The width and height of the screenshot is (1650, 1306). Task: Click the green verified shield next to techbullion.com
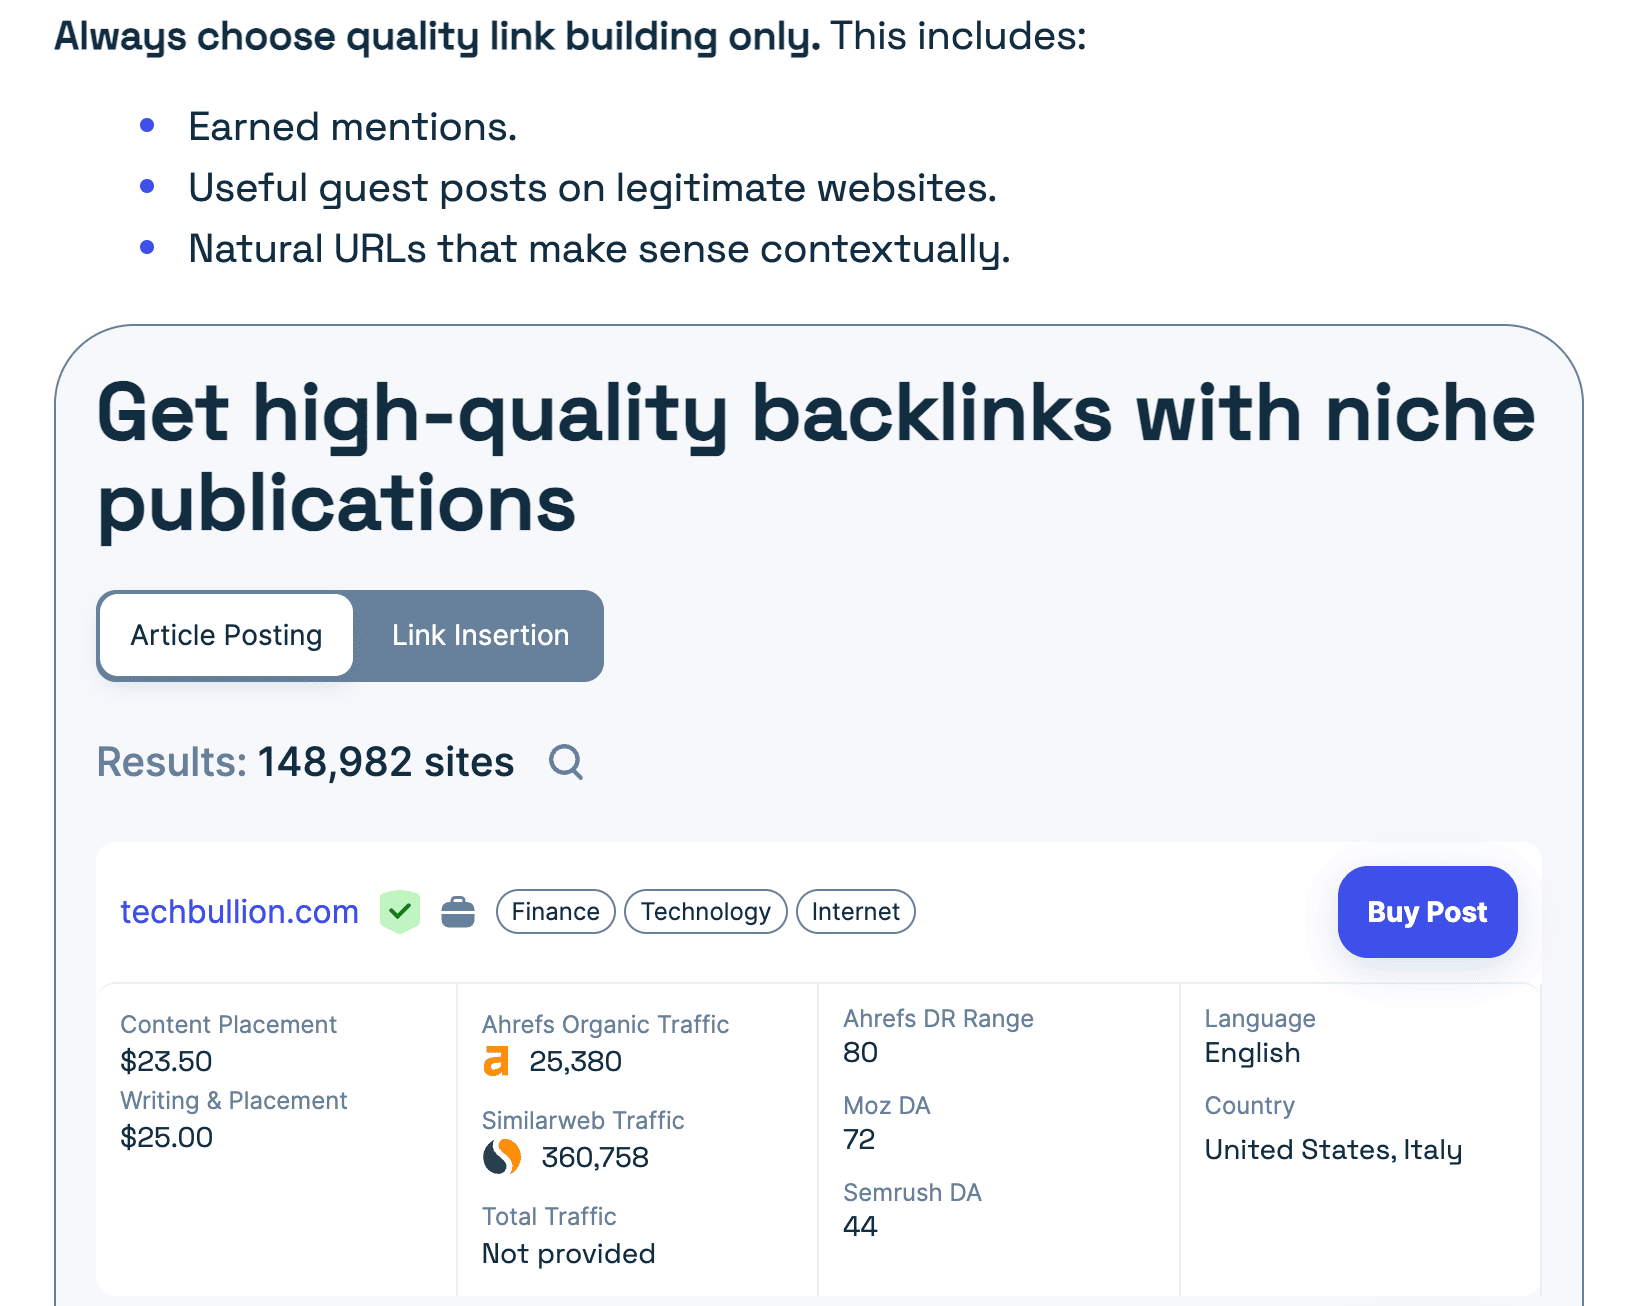click(x=399, y=911)
